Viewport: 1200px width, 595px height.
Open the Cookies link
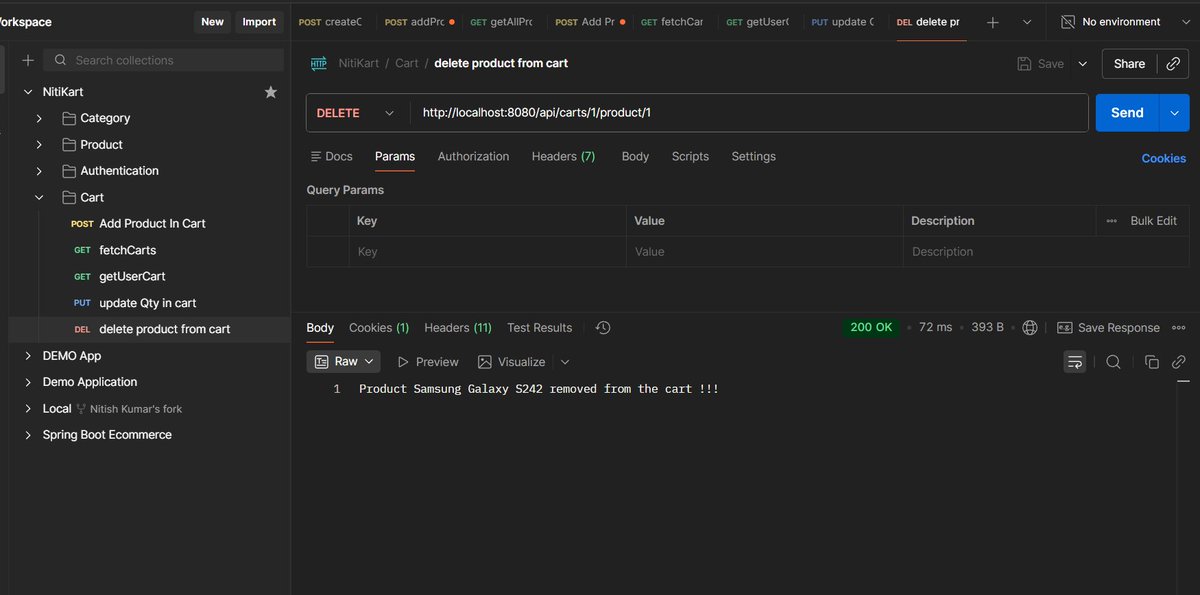click(x=1164, y=158)
